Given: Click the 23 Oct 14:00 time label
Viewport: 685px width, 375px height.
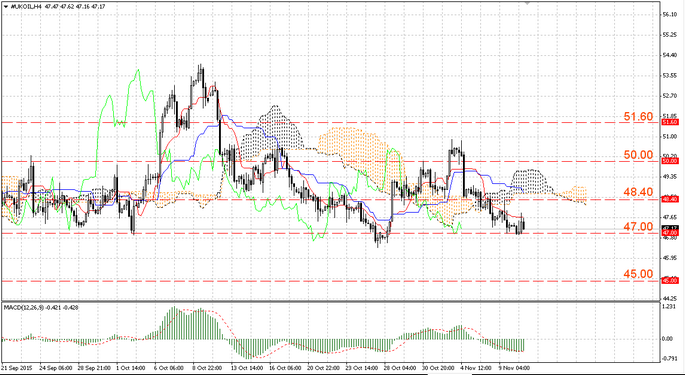Looking at the screenshot, I should coord(361,368).
